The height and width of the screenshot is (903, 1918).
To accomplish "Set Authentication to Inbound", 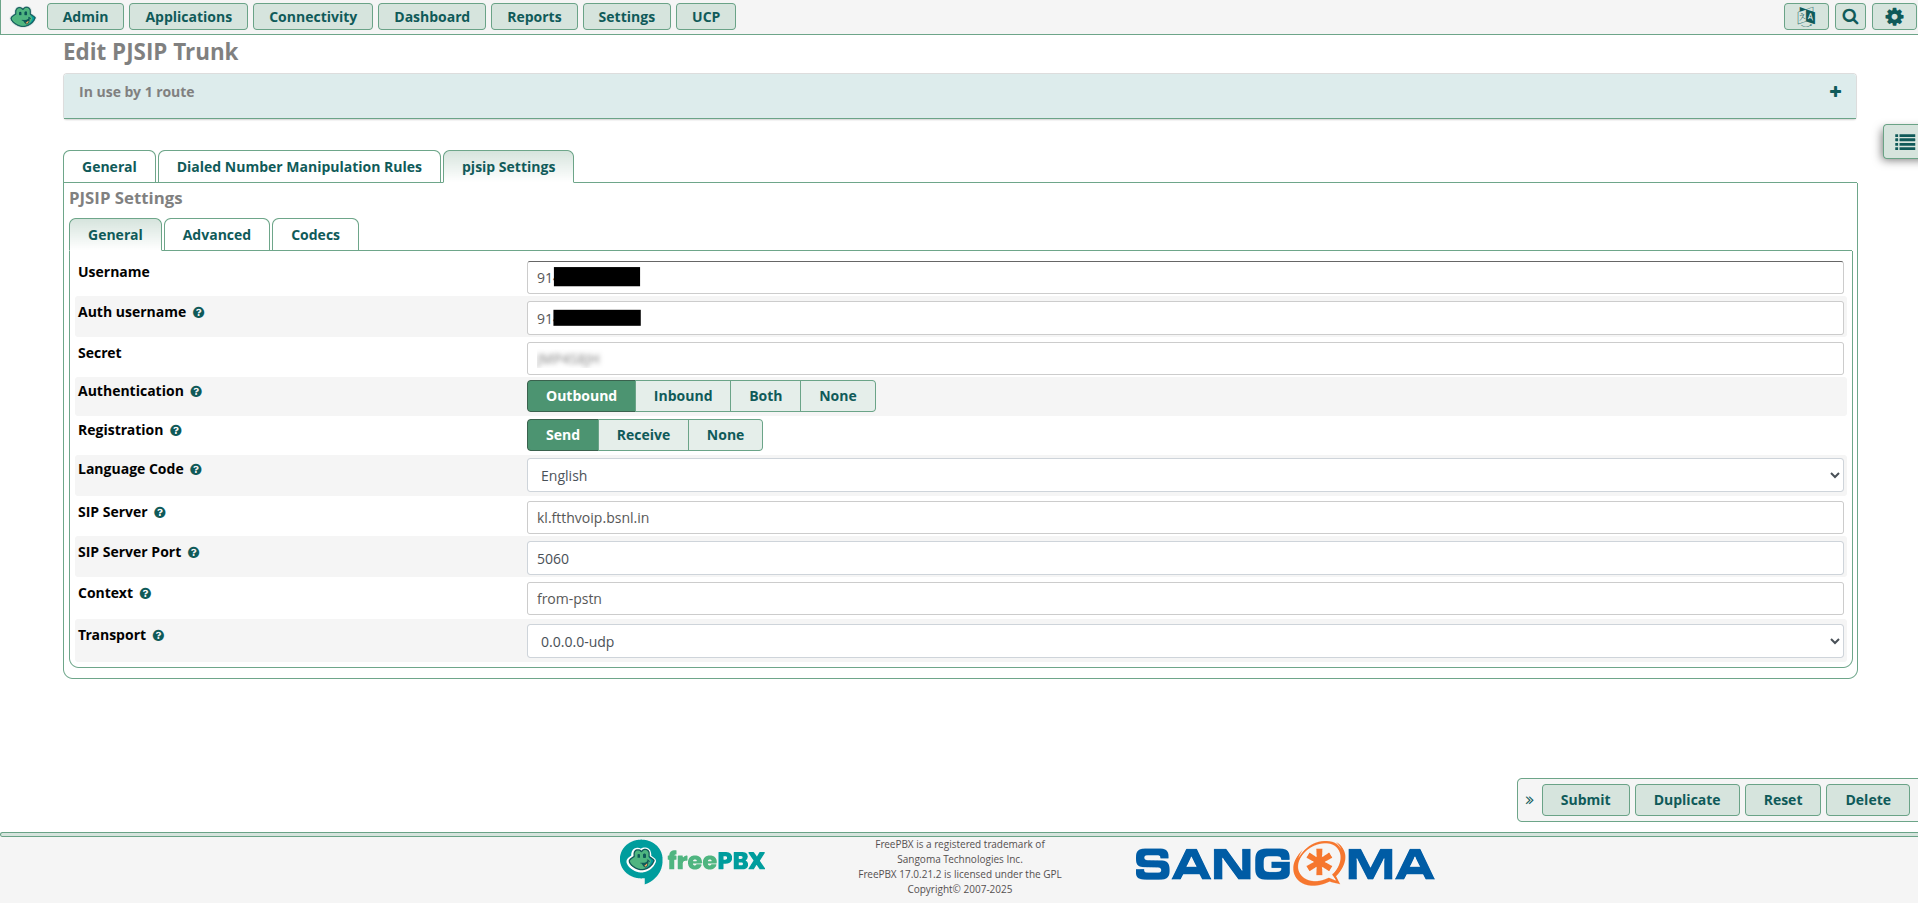I will (682, 396).
